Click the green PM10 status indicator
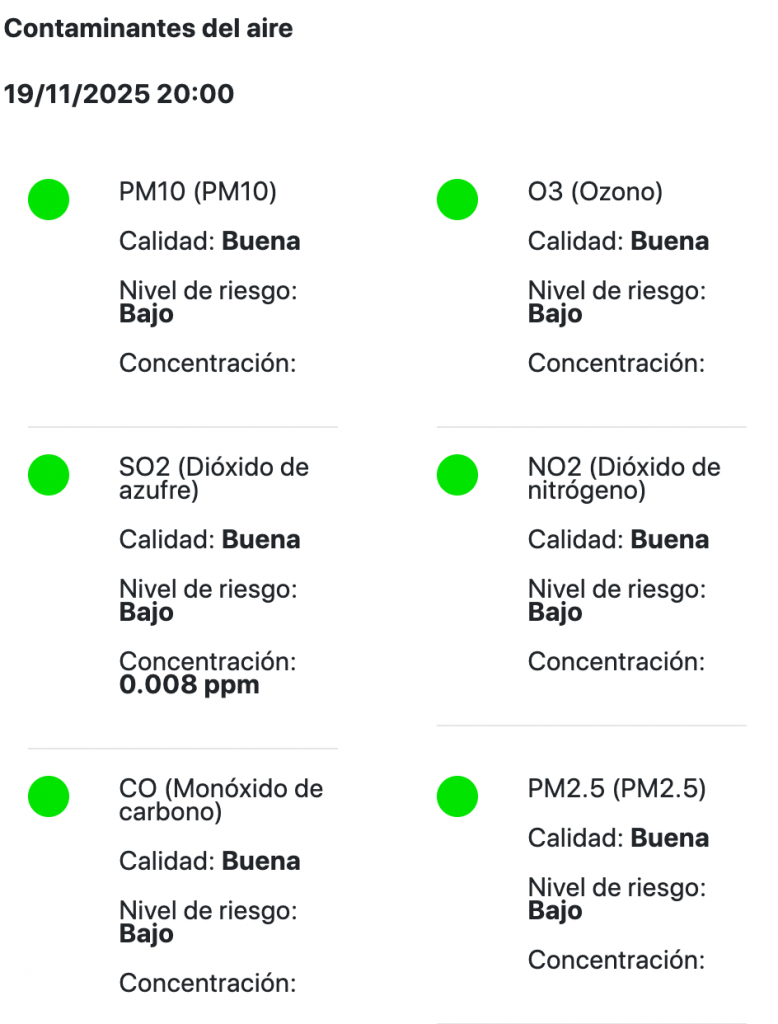The height and width of the screenshot is (1024, 778). pos(48,199)
